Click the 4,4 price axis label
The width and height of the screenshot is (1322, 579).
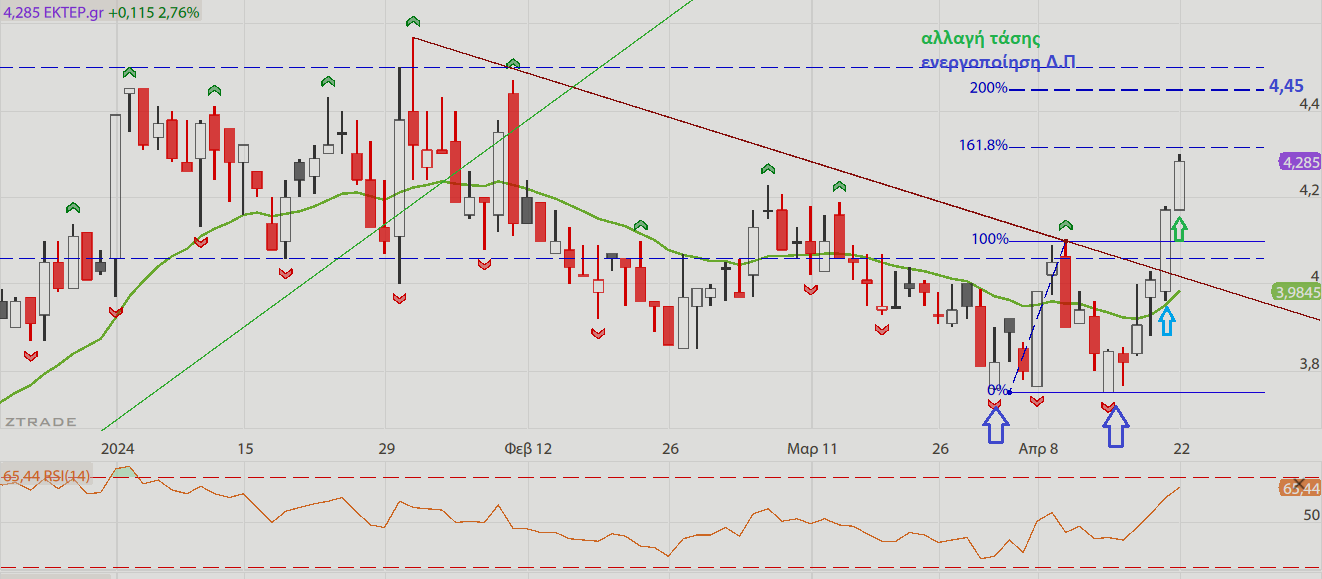pos(1309,104)
